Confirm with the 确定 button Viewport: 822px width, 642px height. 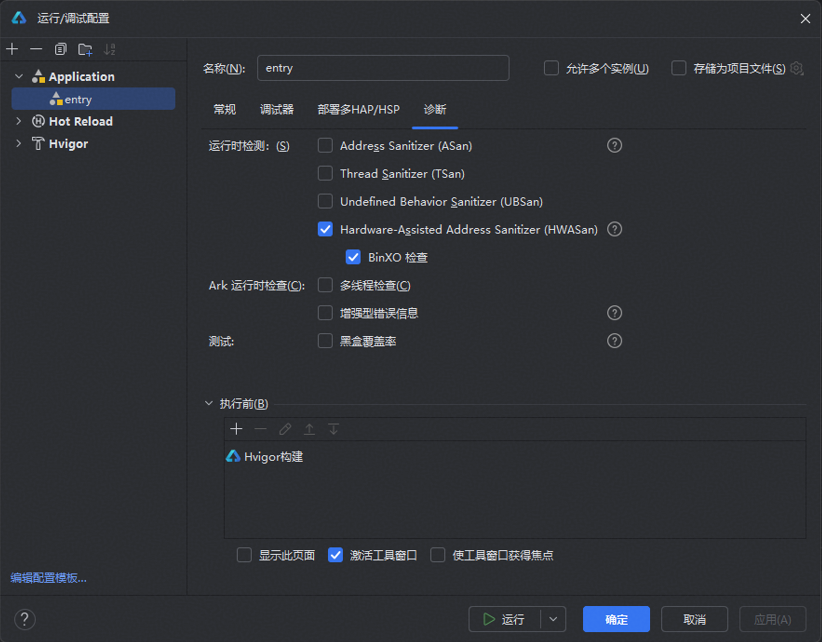(x=616, y=619)
